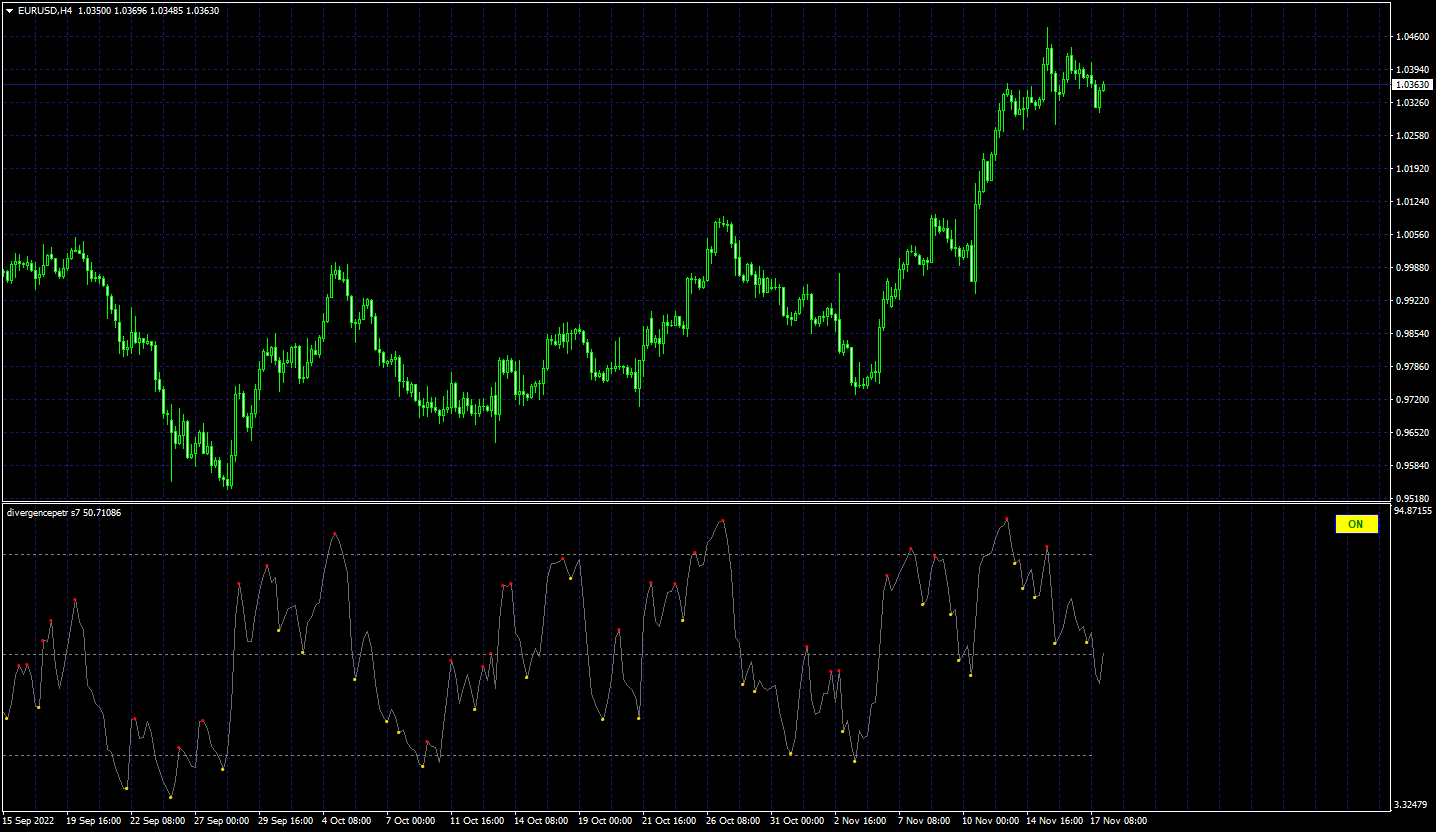This screenshot has height=832, width=1436.
Task: Click the 19 Sep 16:00 time label
Action: tap(93, 821)
